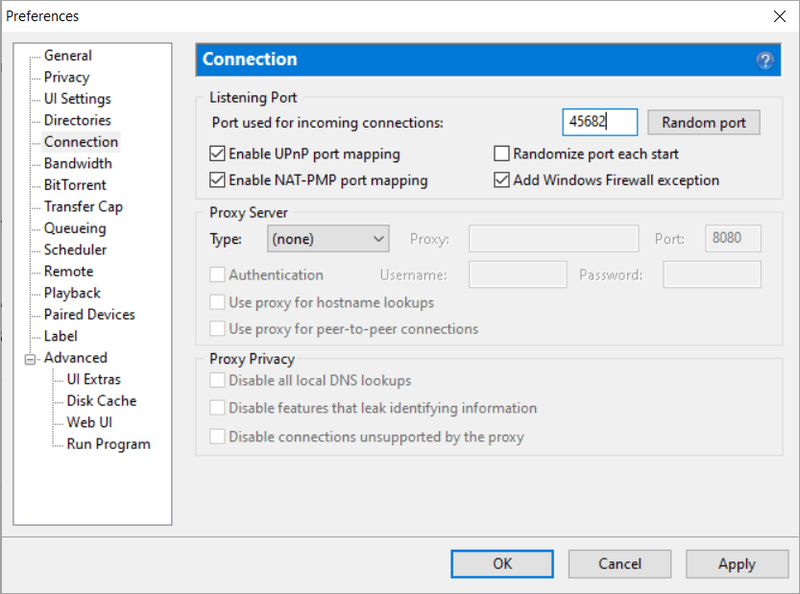Select Label in the tree

click(x=61, y=336)
